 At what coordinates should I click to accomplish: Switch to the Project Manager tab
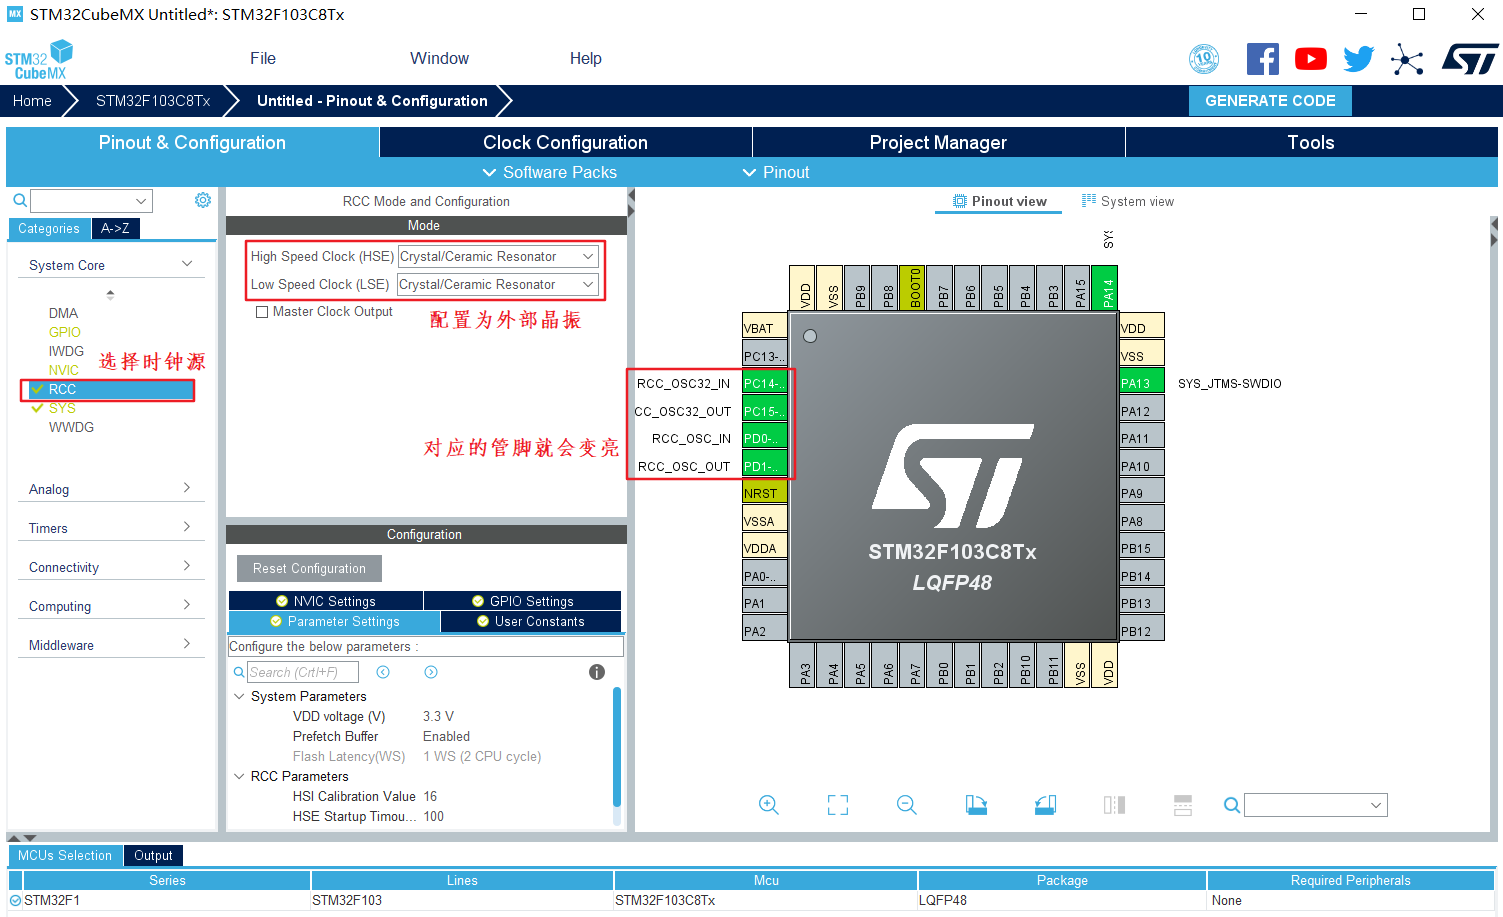tap(938, 142)
